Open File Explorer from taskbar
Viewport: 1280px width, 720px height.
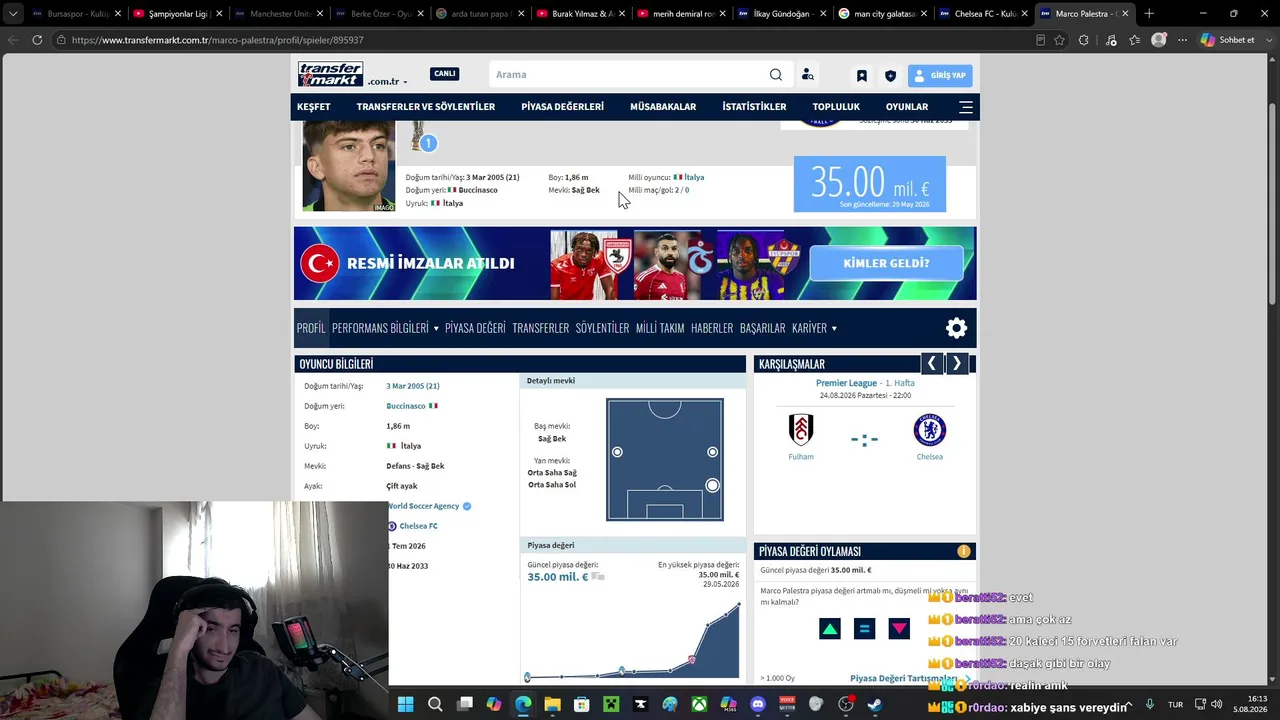[x=552, y=705]
